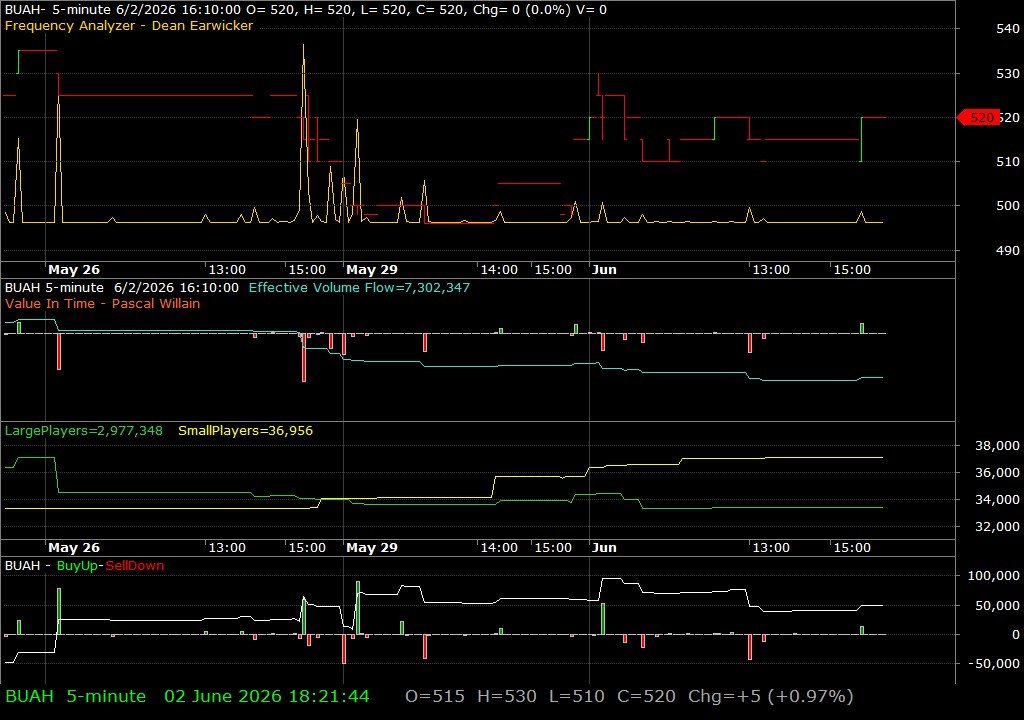Image resolution: width=1024 pixels, height=720 pixels.
Task: Click the red 'SellDown' legend label
Action: coord(135,566)
